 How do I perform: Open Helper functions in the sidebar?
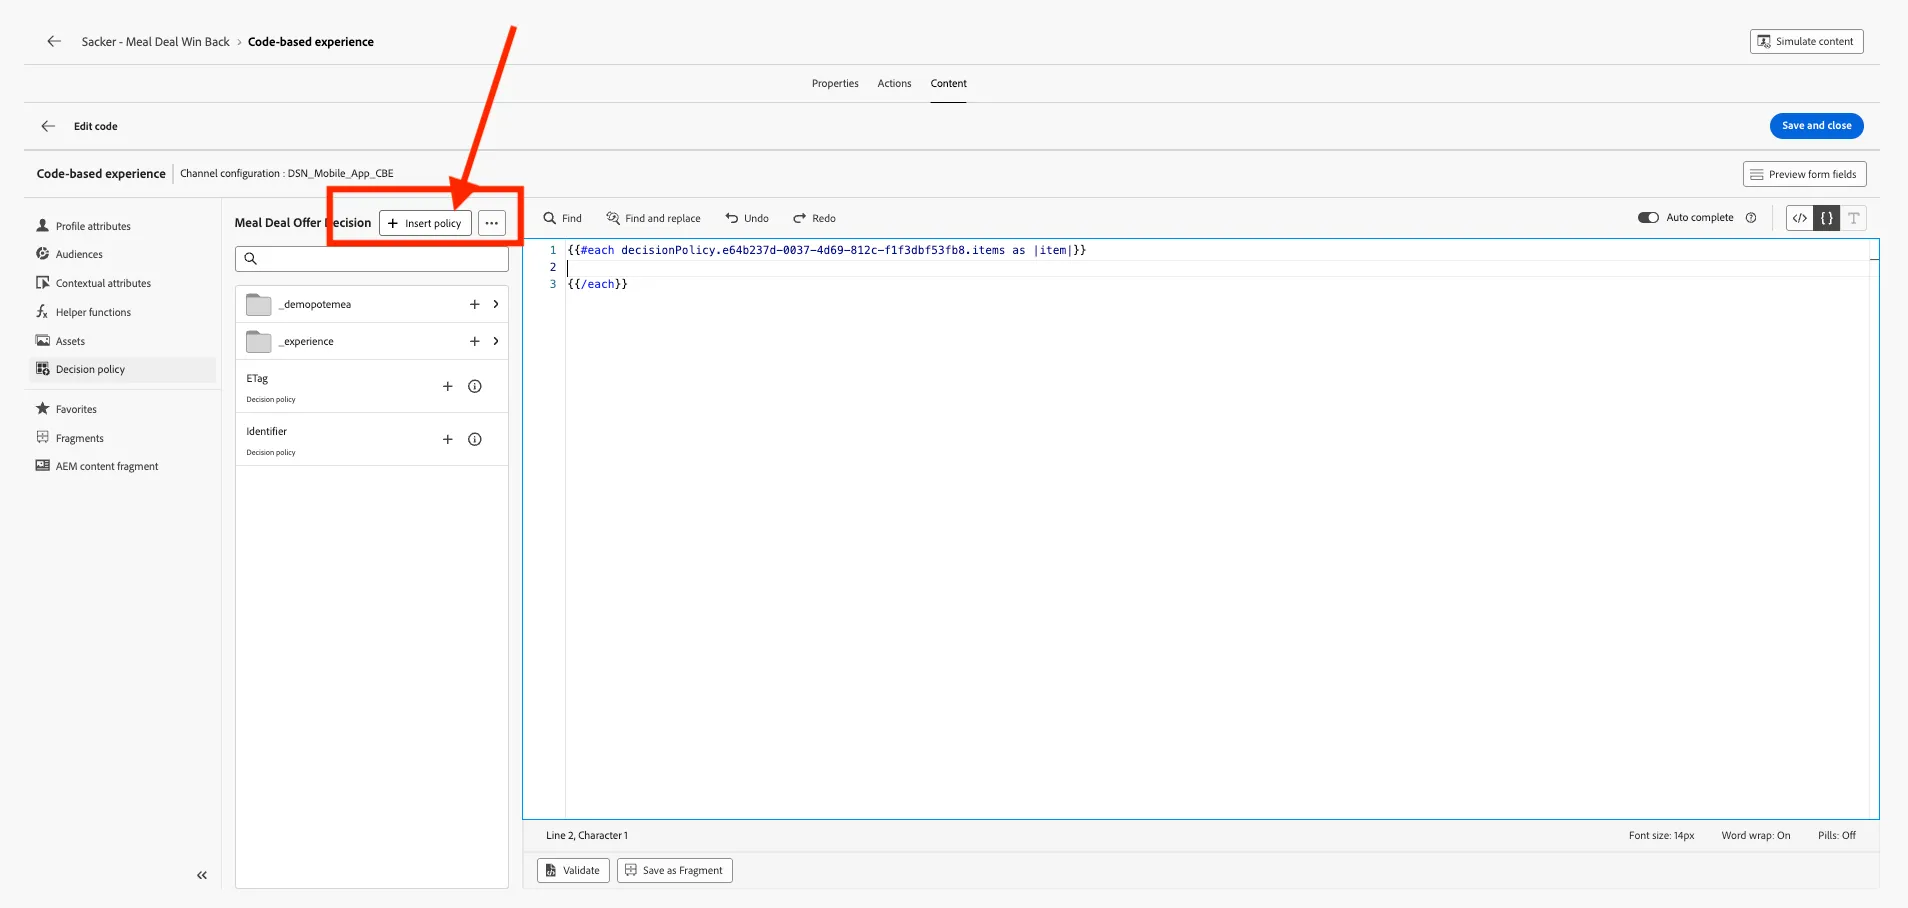93,312
